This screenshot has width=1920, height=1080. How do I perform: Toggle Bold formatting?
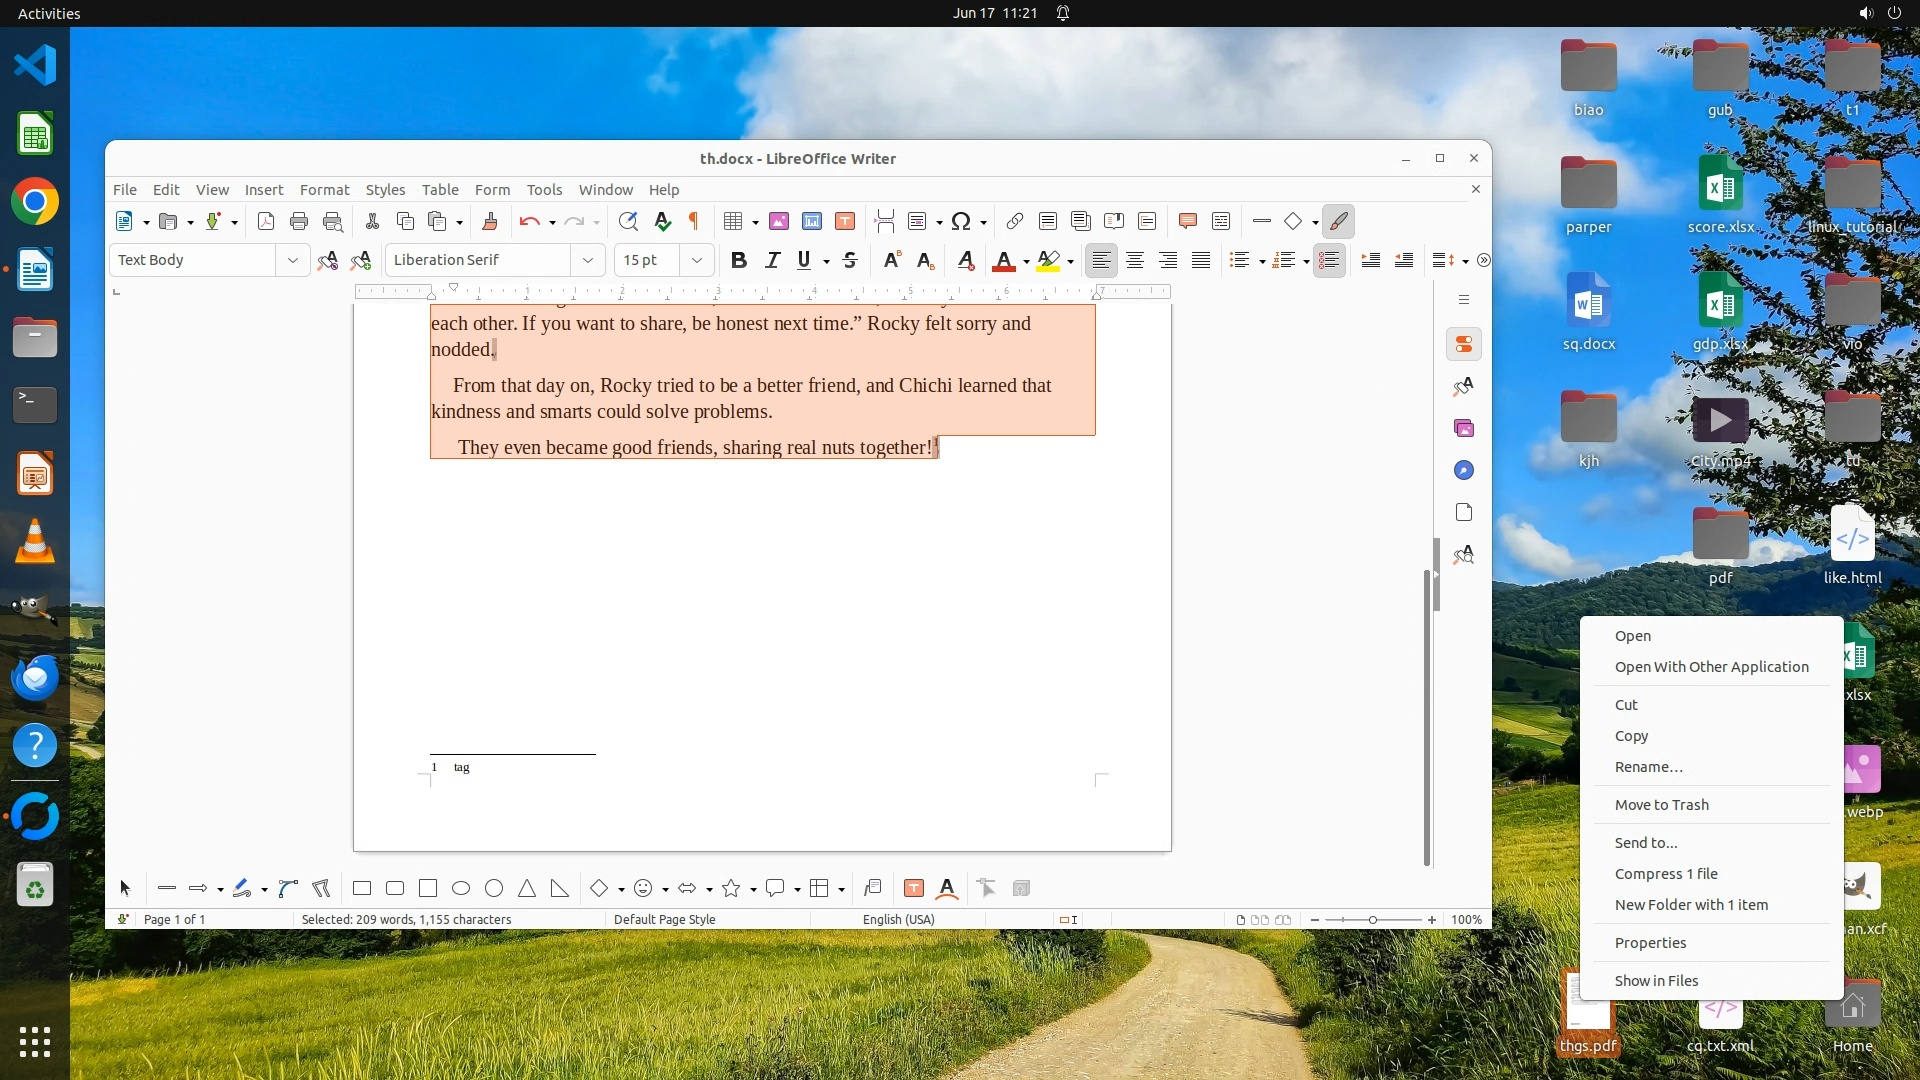(739, 261)
